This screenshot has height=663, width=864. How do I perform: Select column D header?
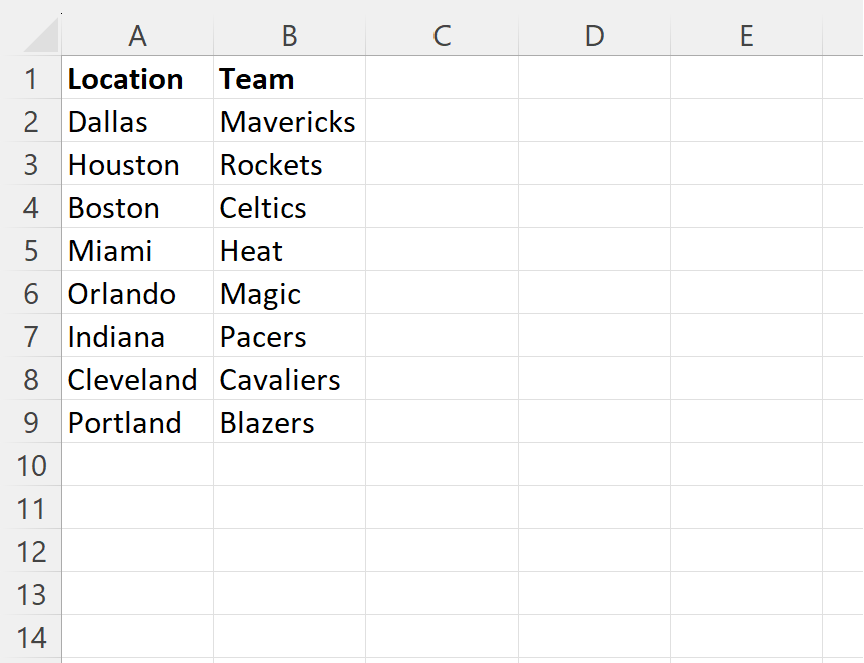(x=595, y=36)
